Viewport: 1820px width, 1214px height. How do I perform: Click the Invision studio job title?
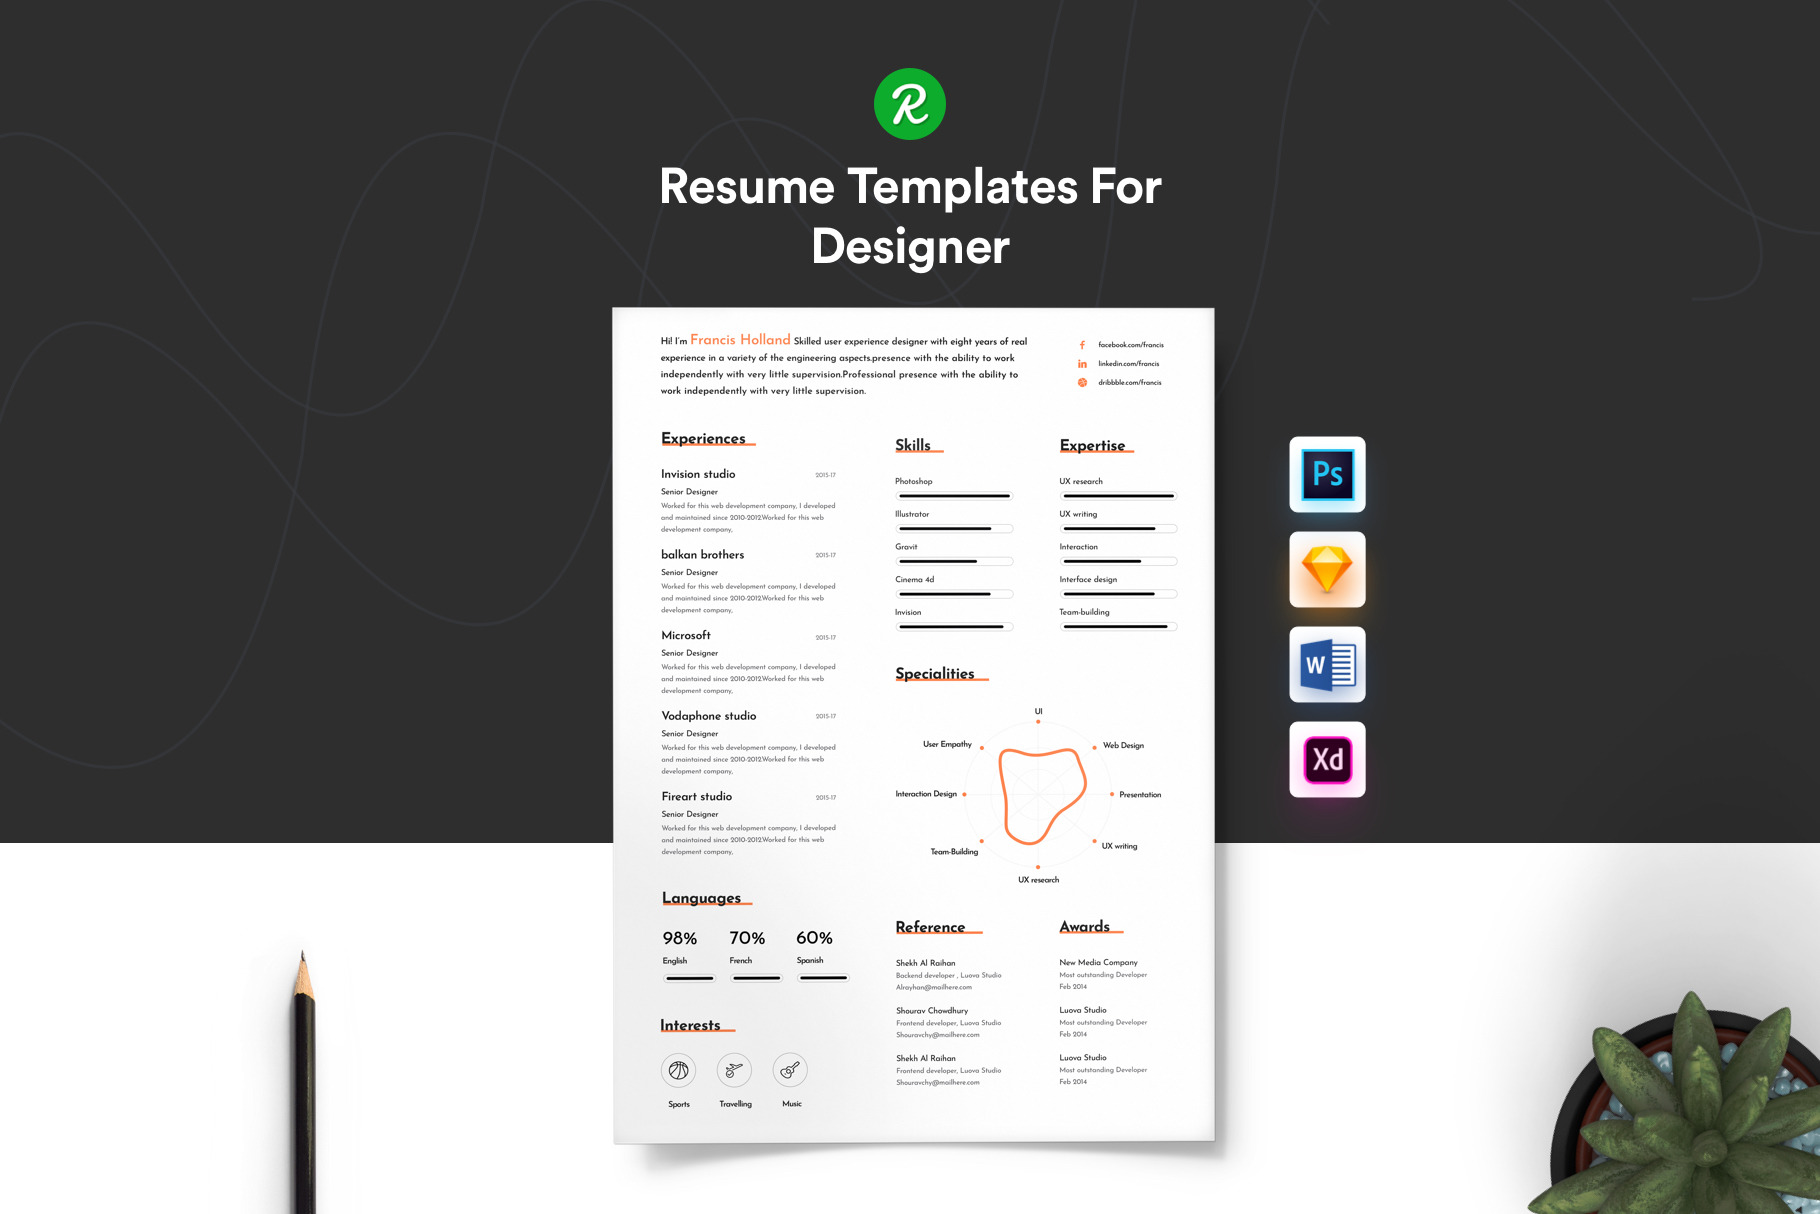click(698, 474)
